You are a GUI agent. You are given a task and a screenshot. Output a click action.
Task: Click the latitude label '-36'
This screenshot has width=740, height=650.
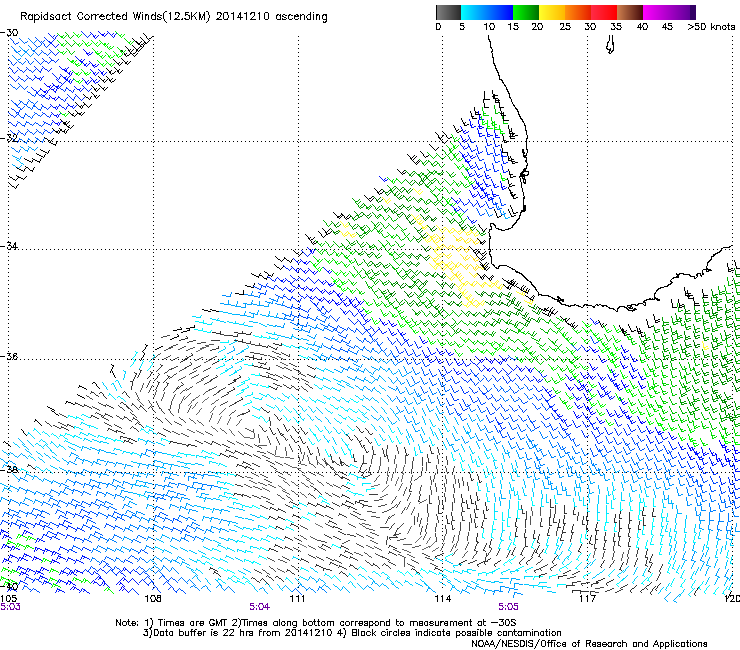[9, 356]
